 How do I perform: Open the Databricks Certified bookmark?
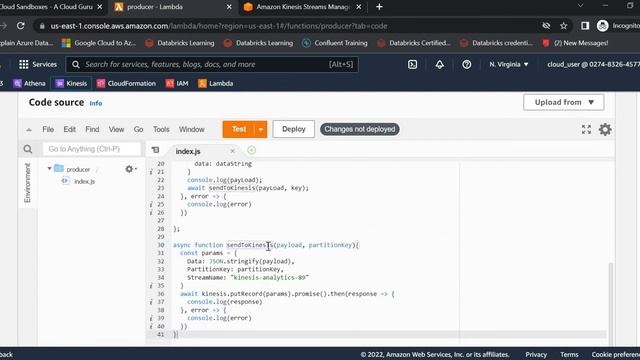414,43
